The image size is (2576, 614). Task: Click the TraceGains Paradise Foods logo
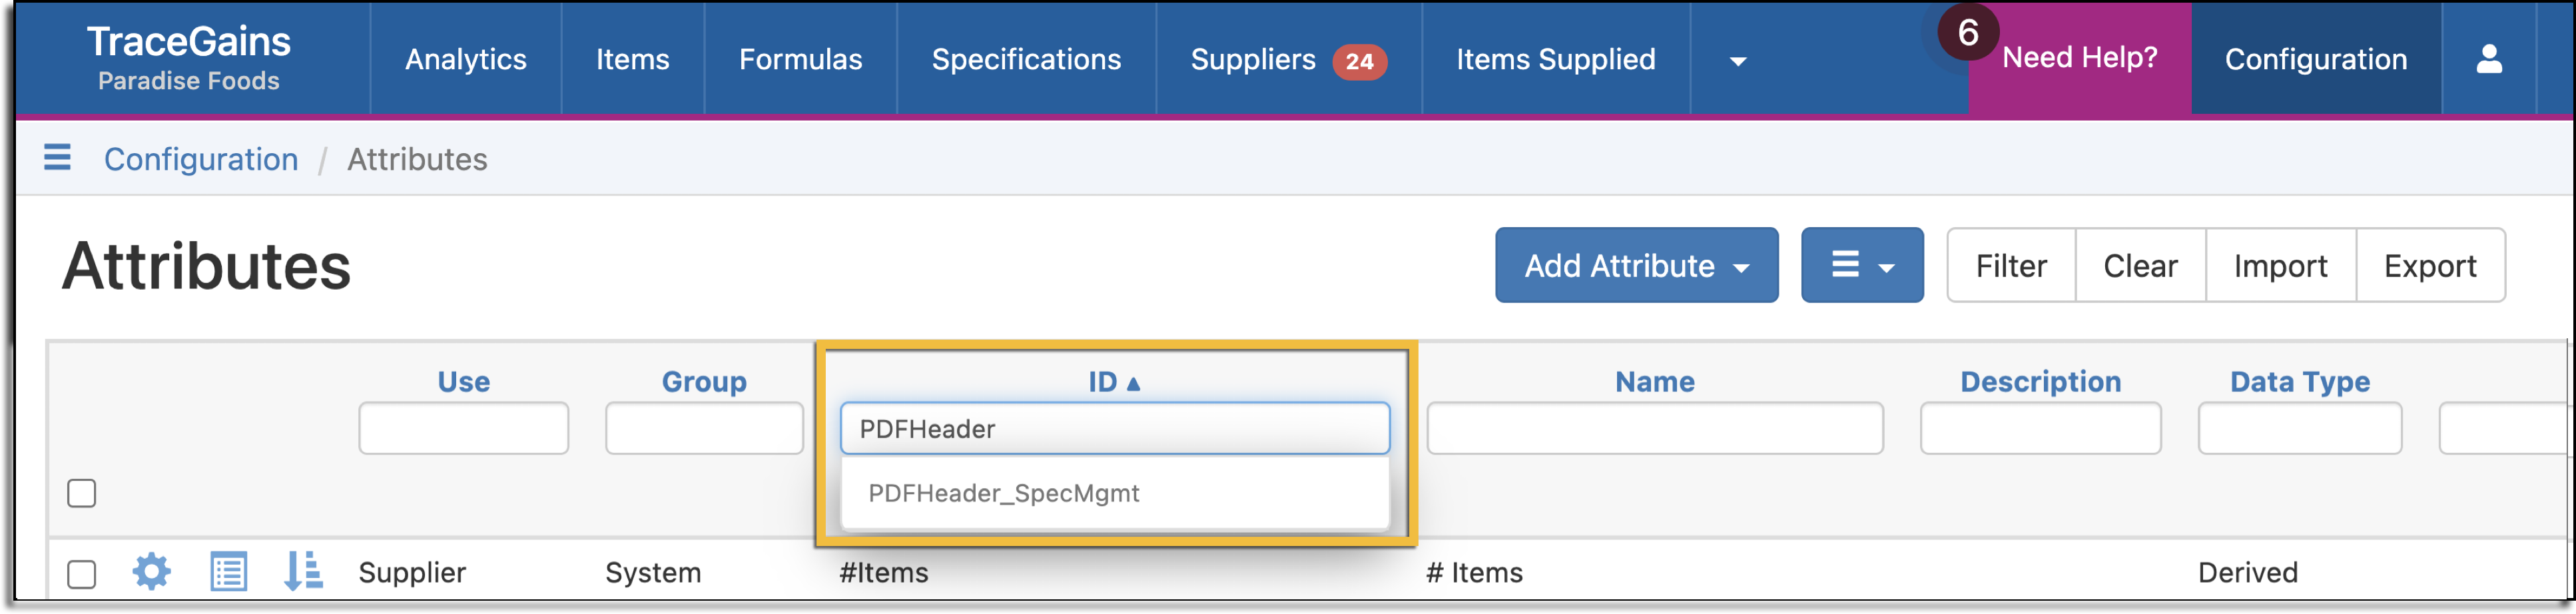click(189, 57)
